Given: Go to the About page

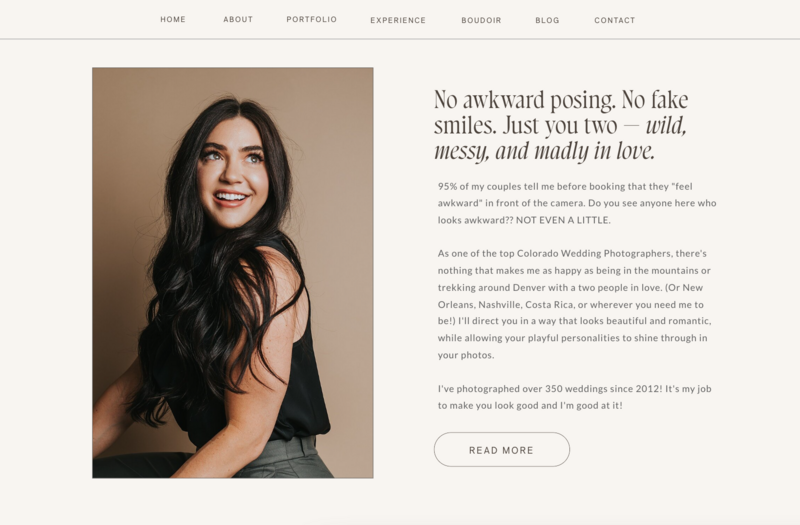Looking at the screenshot, I should tap(238, 19).
